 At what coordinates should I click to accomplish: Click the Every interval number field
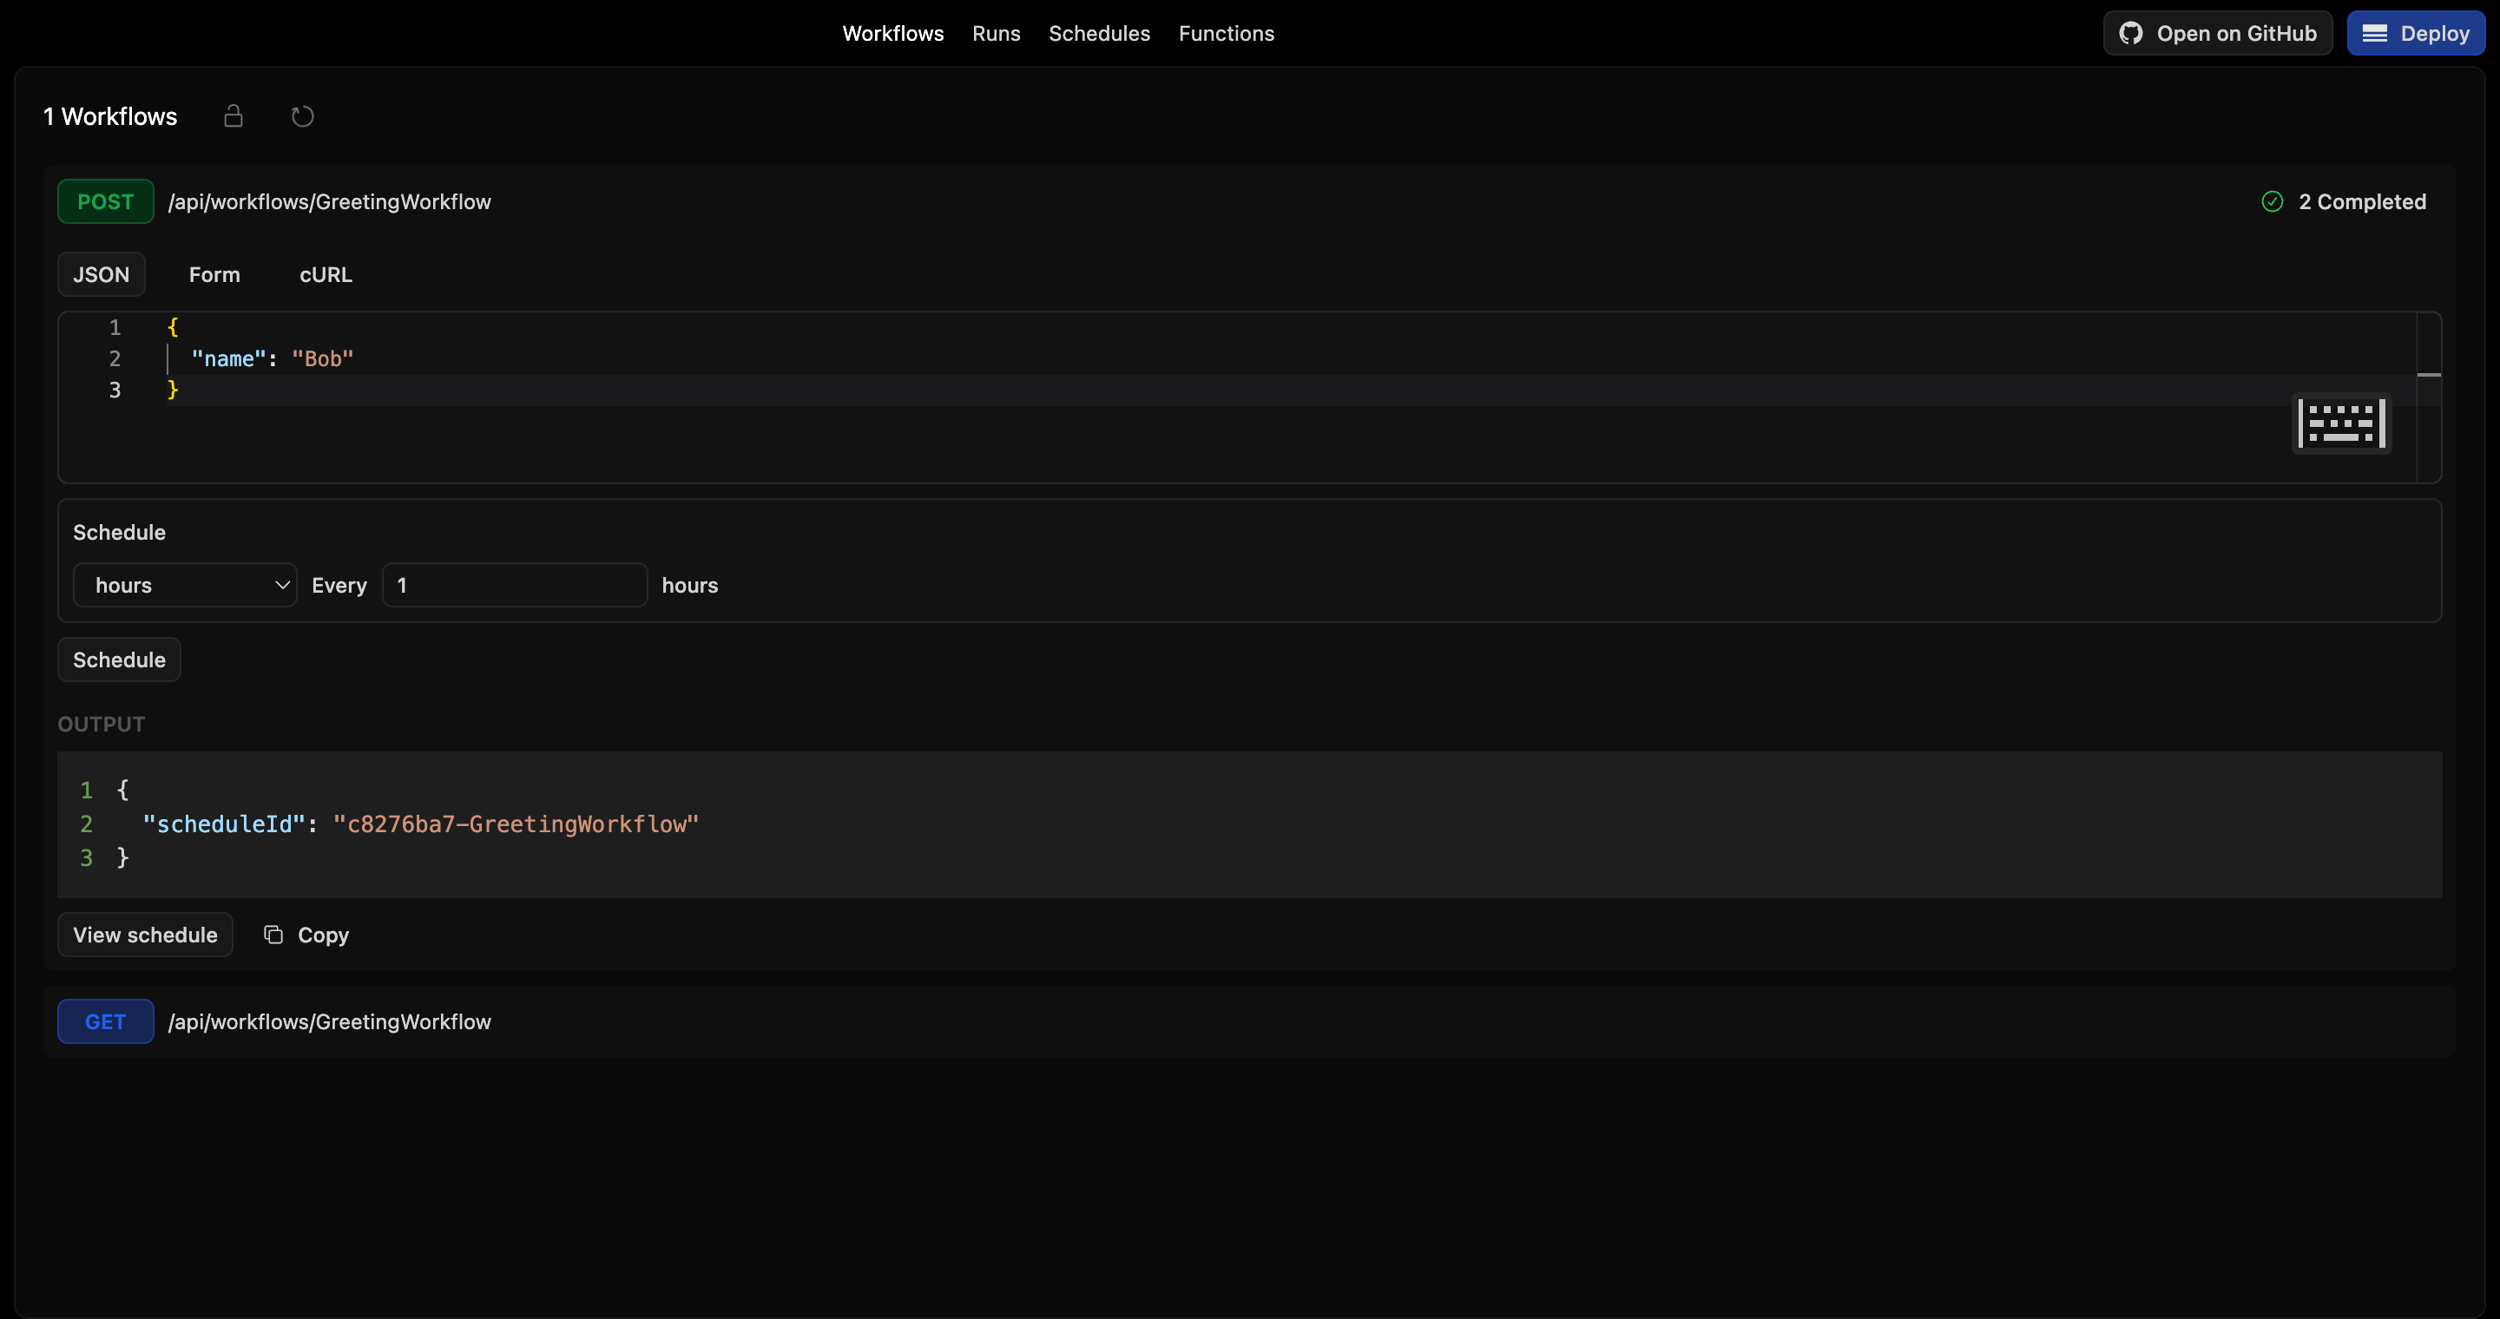coord(514,585)
